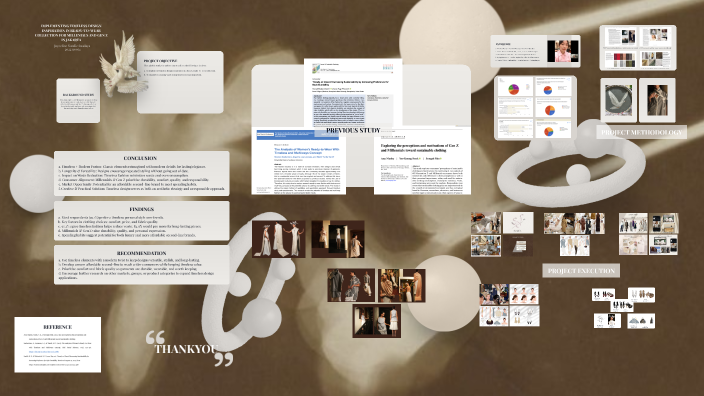The width and height of the screenshot is (704, 396).
Task: Click the THANKYOU quote text
Action: point(186,349)
